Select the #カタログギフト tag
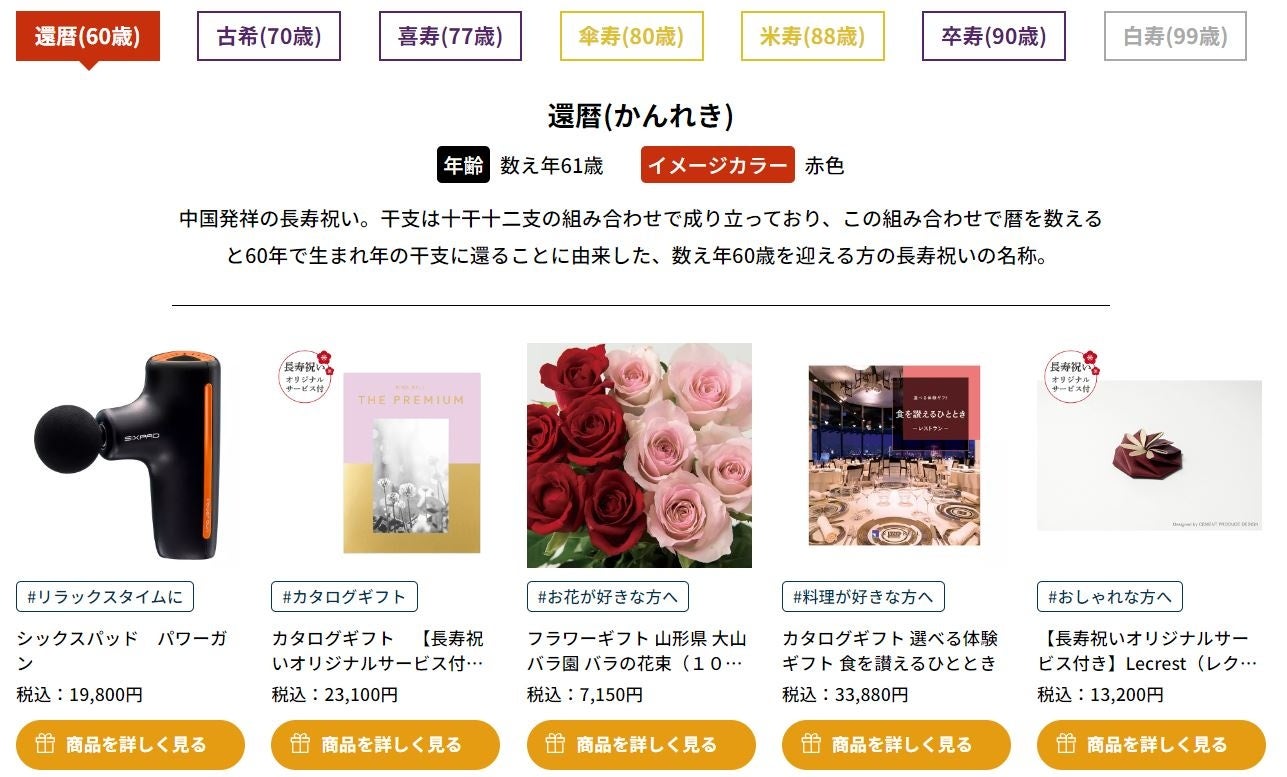The width and height of the screenshot is (1287, 777). 344,597
